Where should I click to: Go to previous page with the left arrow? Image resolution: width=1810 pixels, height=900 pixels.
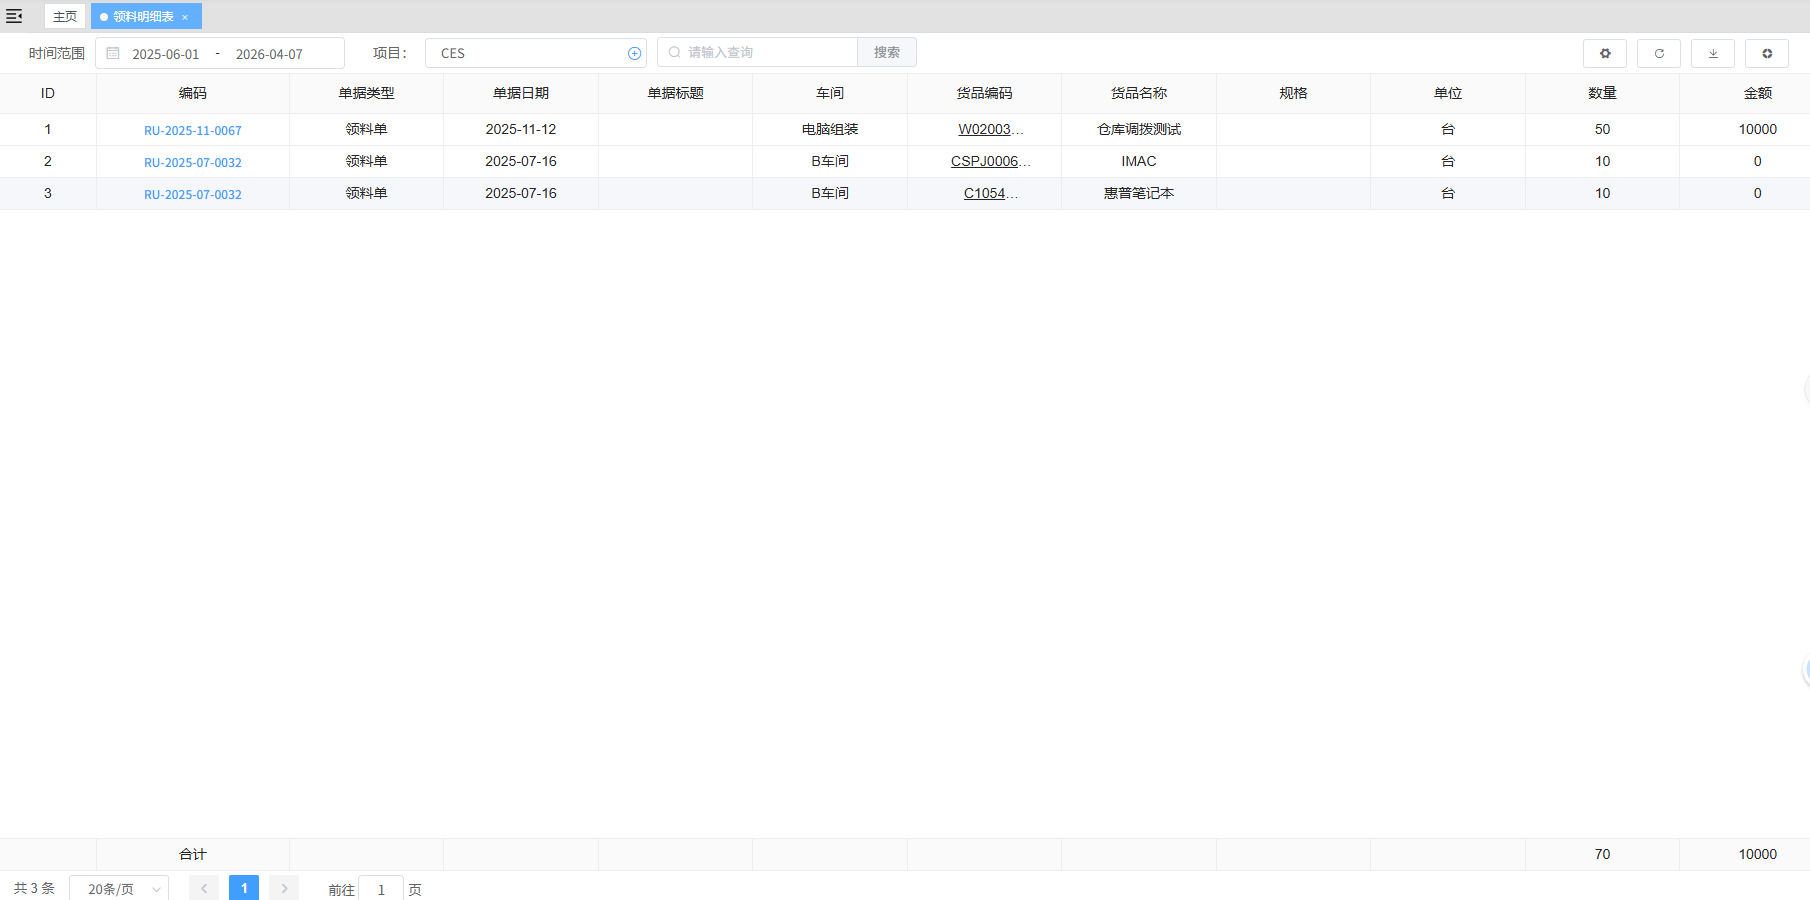[x=204, y=888]
